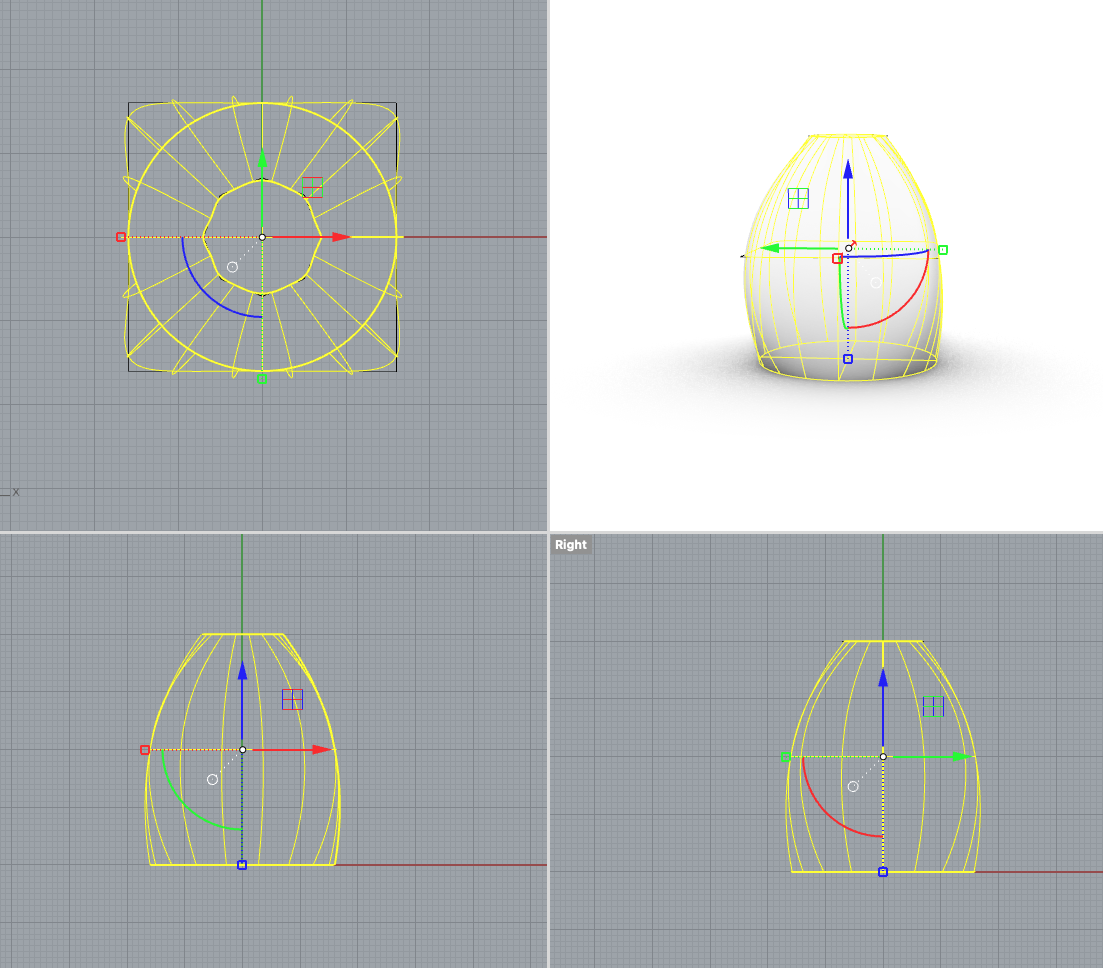Select the red X-axis gumball arrow in Top viewport
The width and height of the screenshot is (1103, 968).
click(336, 237)
